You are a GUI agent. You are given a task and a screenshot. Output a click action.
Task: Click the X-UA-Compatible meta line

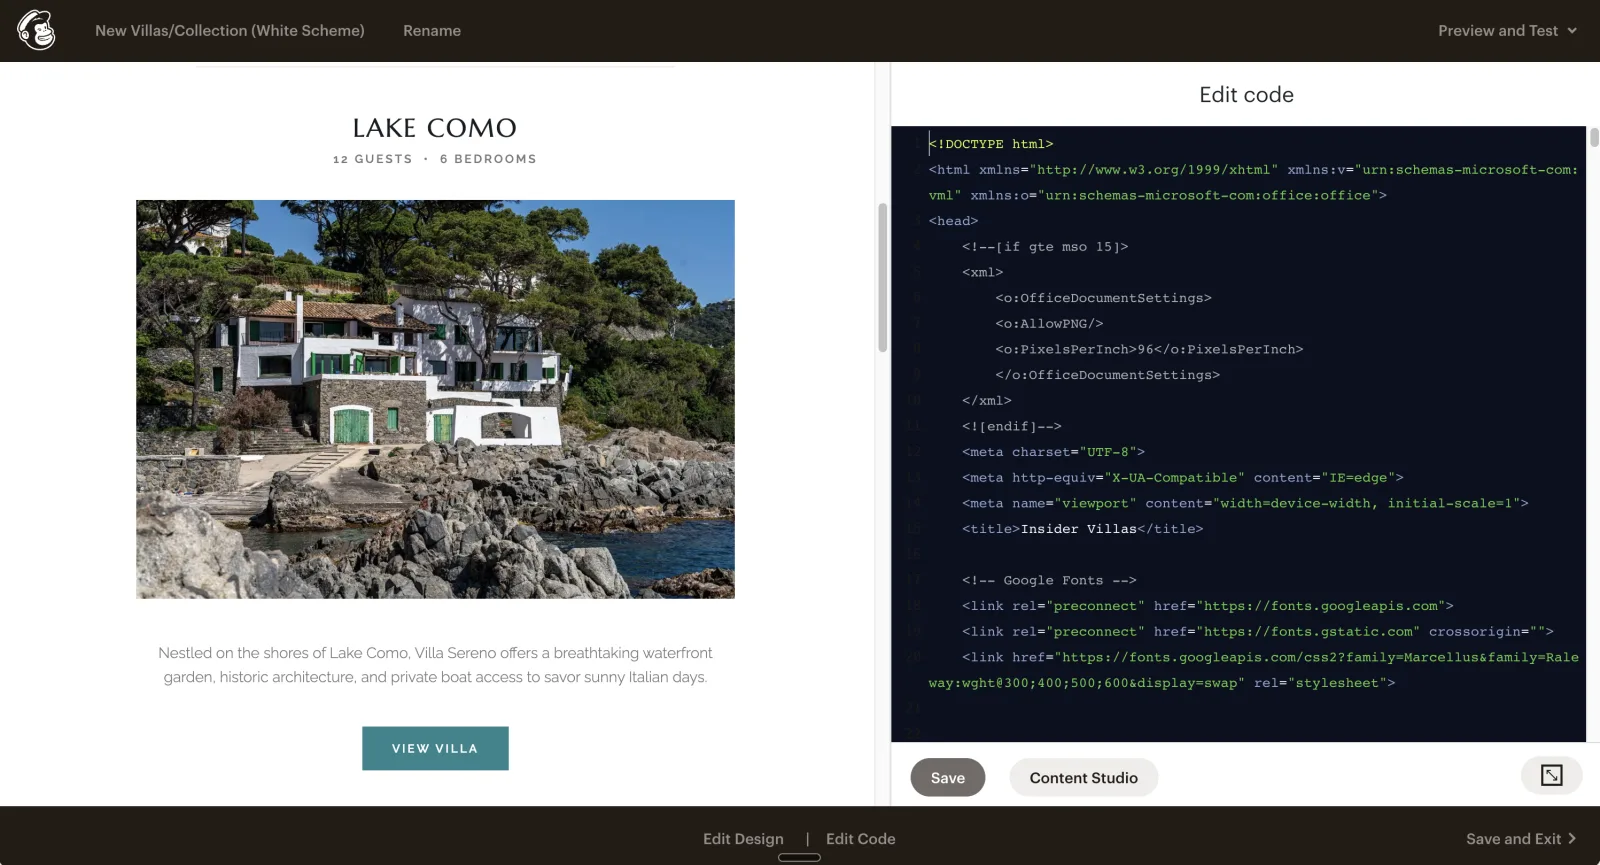pyautogui.click(x=1183, y=478)
